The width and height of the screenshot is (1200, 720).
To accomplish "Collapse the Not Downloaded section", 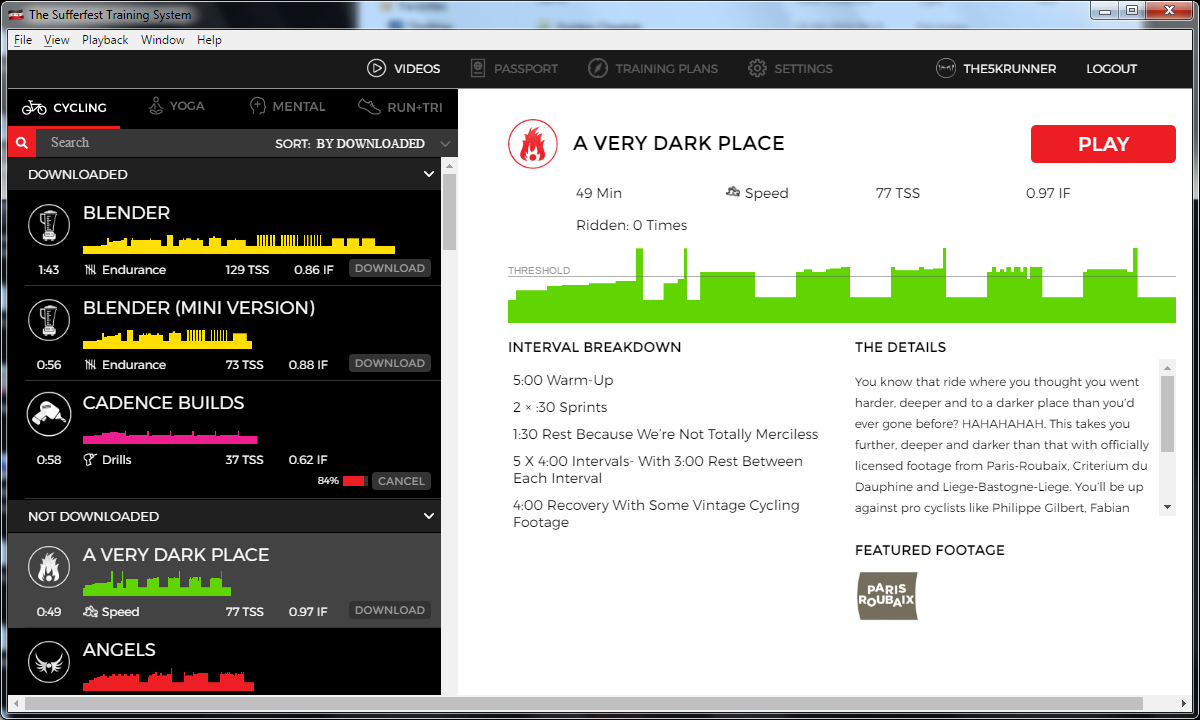I will [x=429, y=516].
